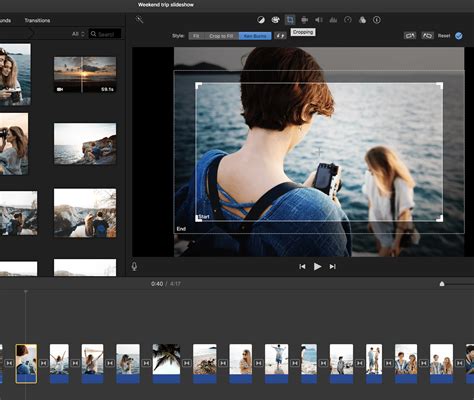Open noise reduction and equalizer tool
474x400 pixels.
[333, 20]
